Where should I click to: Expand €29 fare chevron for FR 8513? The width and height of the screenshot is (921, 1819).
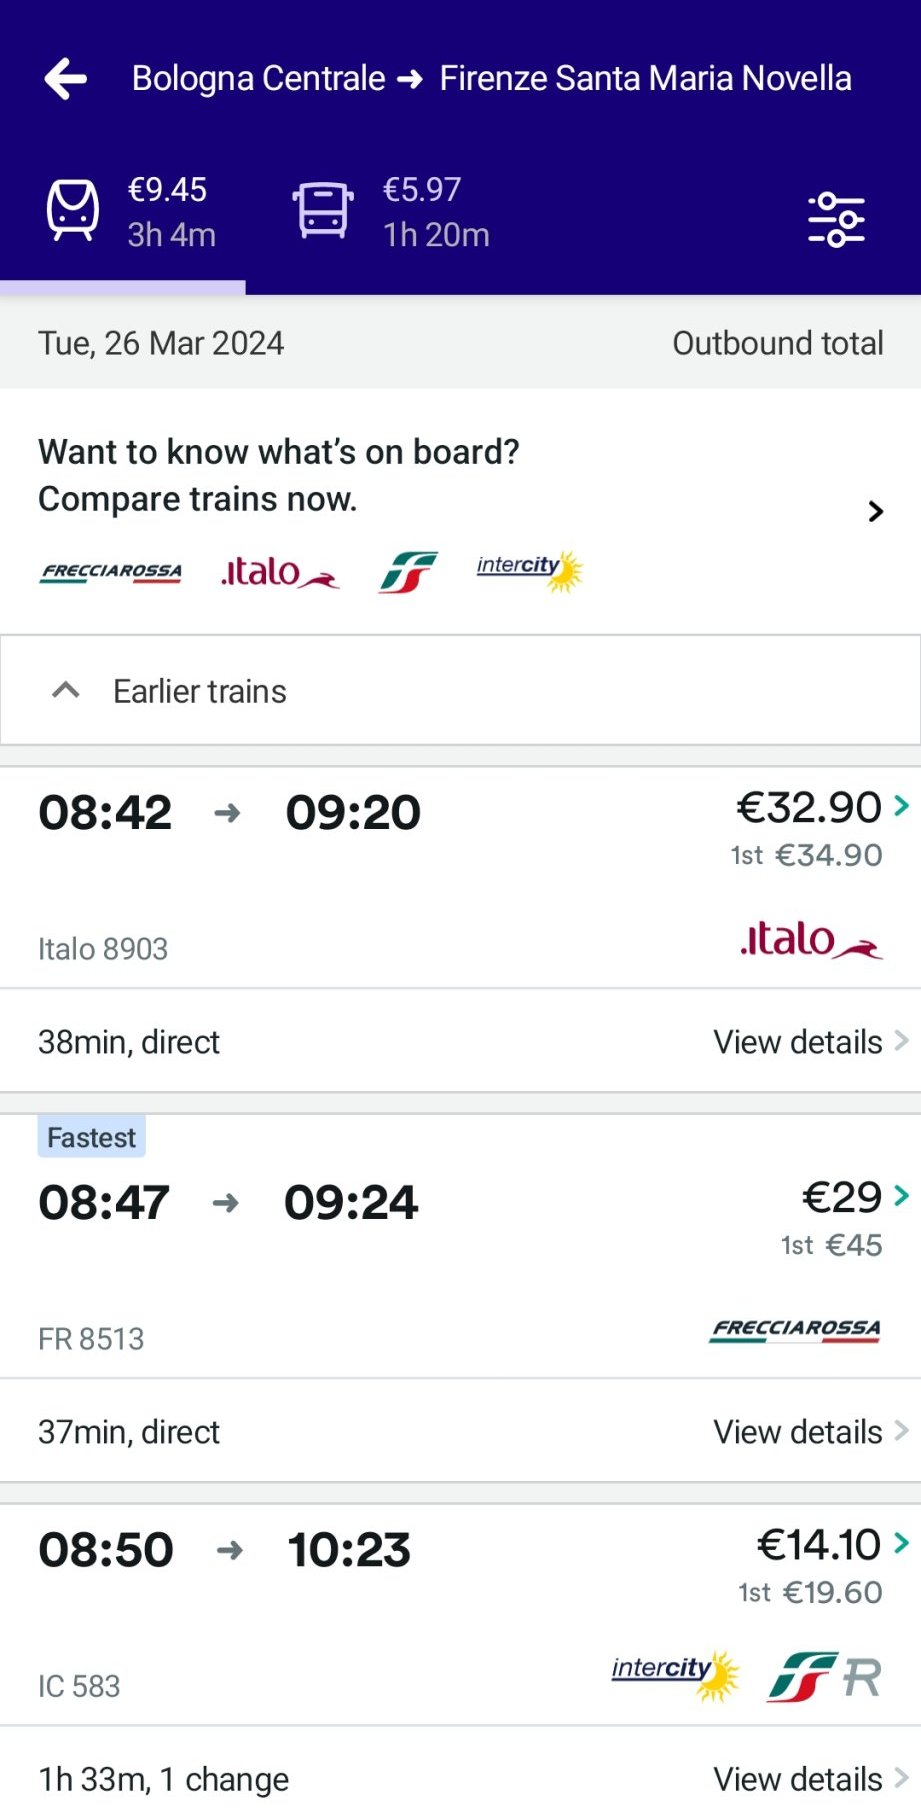(901, 1196)
